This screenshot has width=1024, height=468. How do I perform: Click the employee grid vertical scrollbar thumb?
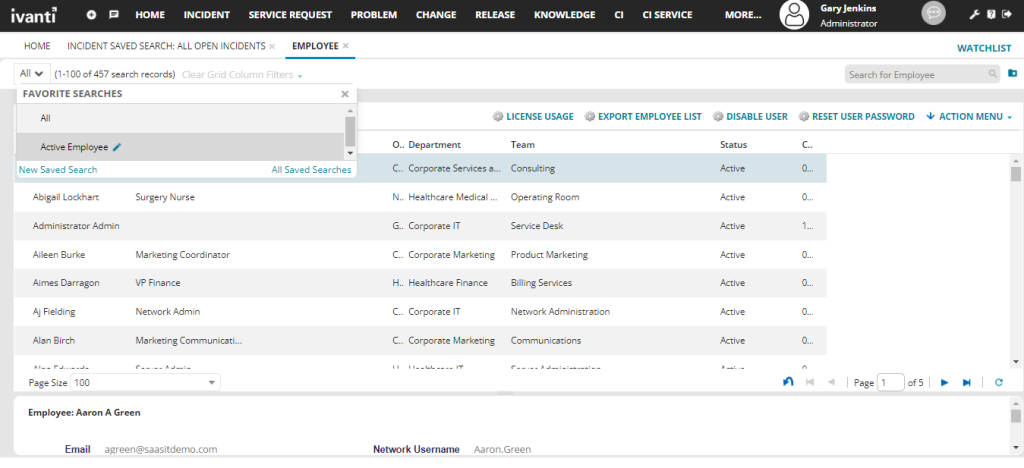[x=1016, y=174]
